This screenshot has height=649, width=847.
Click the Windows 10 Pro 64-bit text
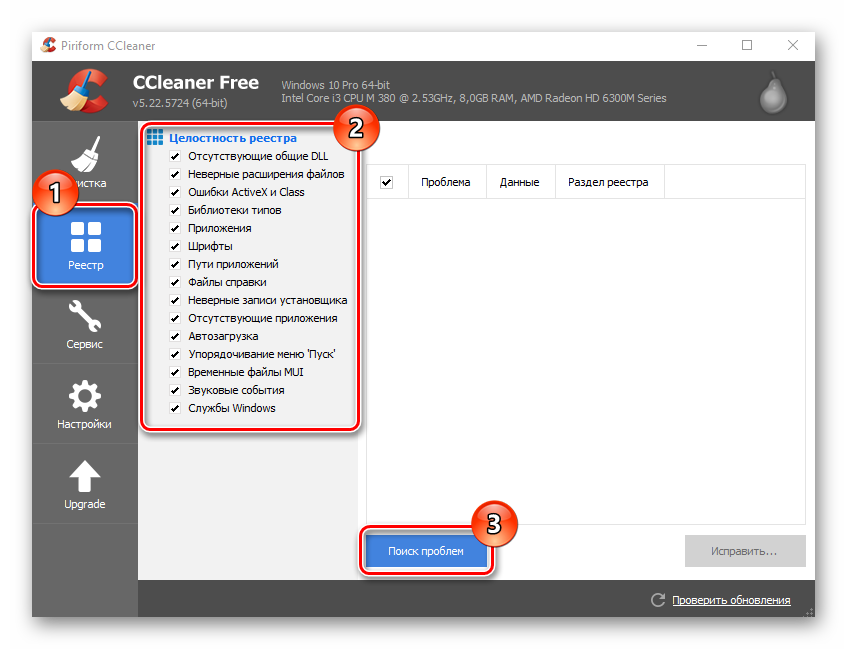pyautogui.click(x=335, y=85)
